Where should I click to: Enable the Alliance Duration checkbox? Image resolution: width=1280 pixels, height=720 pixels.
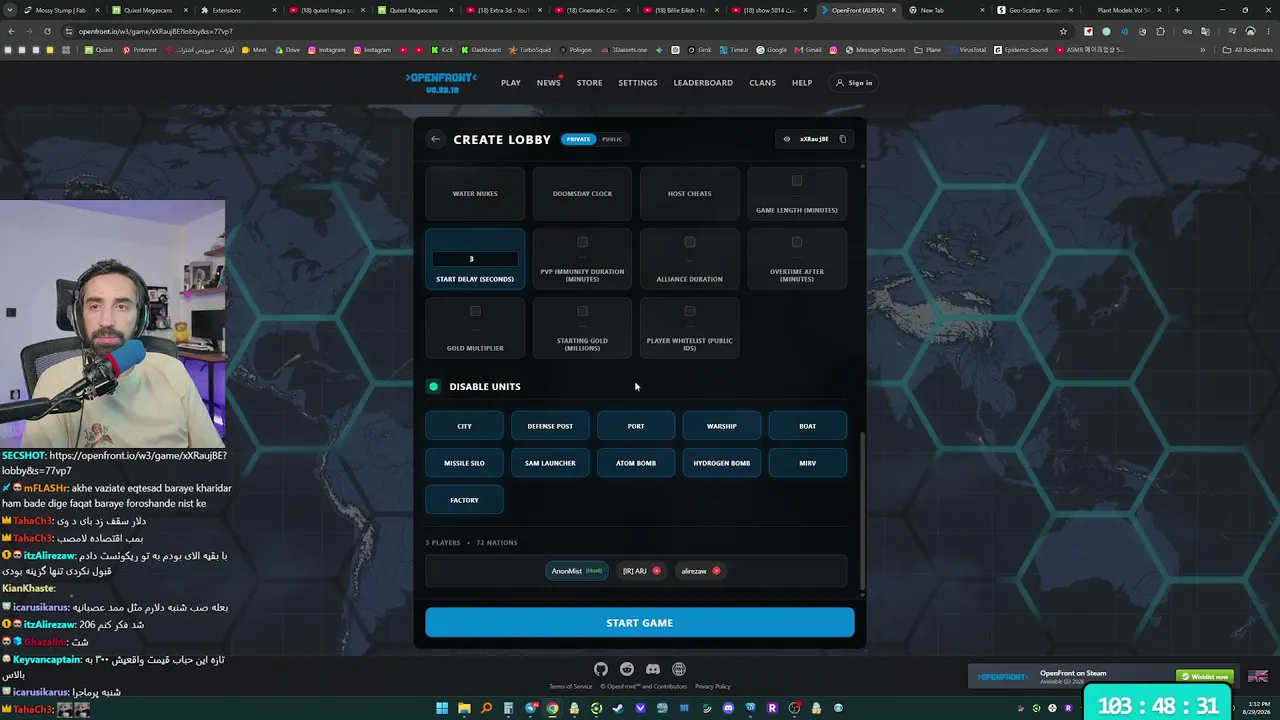(690, 242)
